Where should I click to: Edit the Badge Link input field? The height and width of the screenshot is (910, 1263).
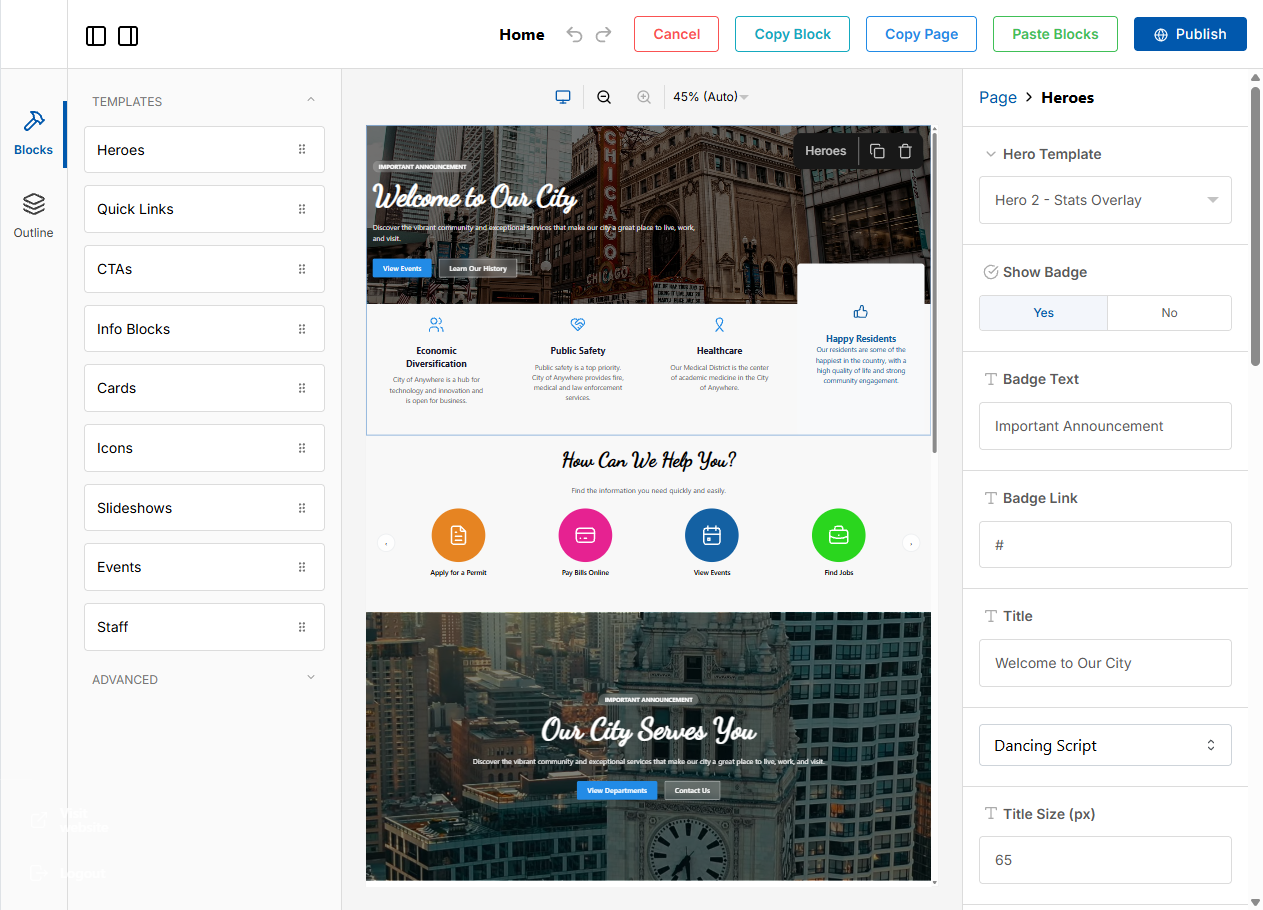coord(1105,545)
